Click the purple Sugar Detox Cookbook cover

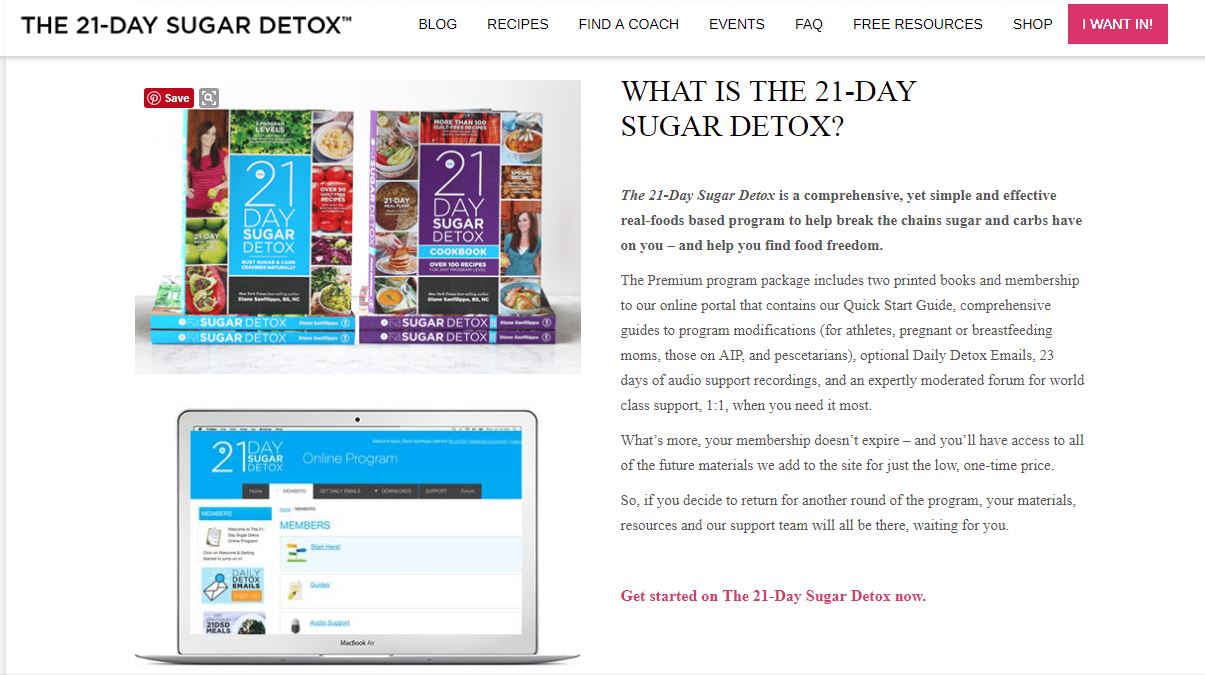pyautogui.click(x=458, y=212)
